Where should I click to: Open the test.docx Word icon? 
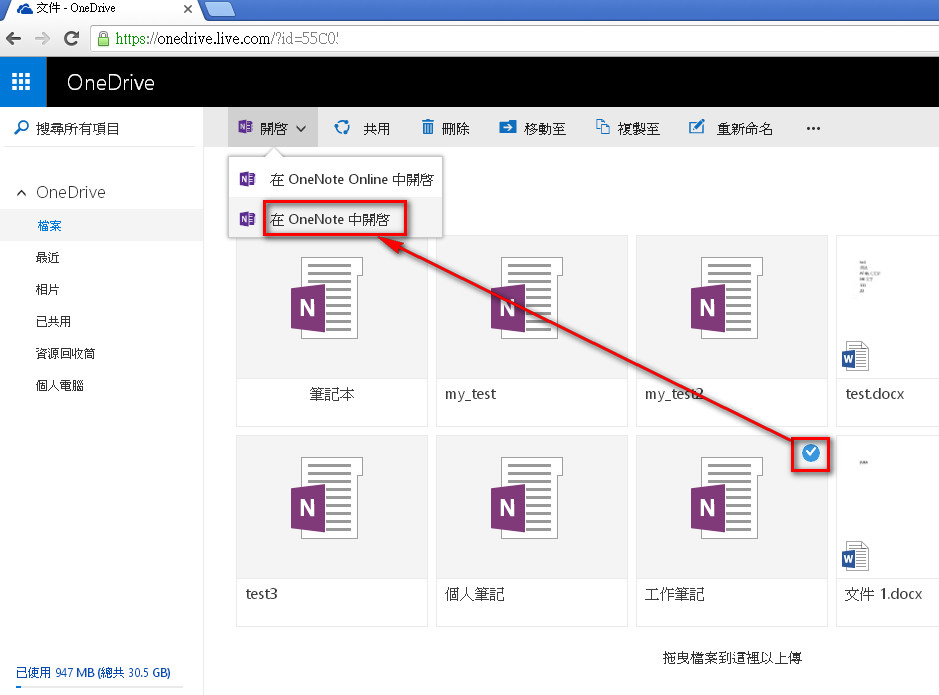(855, 356)
